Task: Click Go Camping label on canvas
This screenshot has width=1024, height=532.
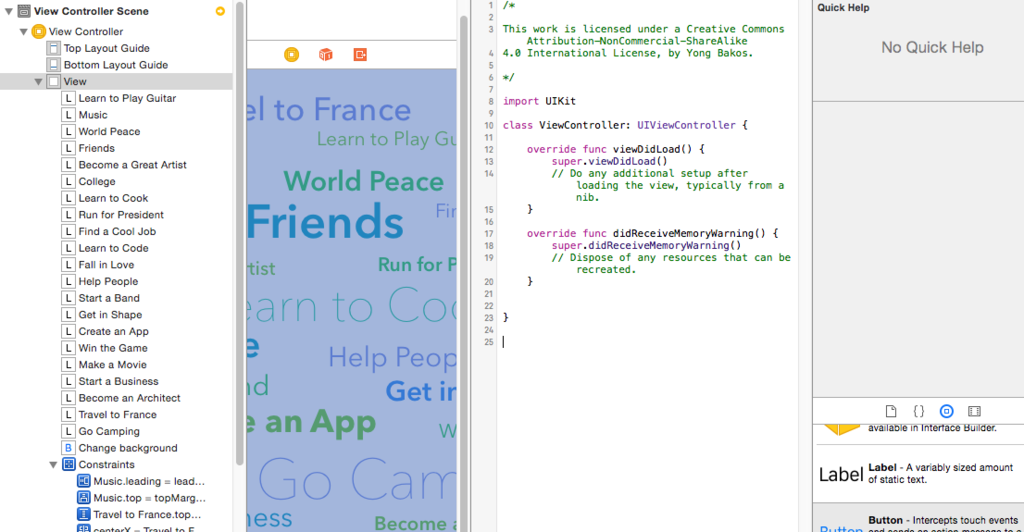Action: click(358, 480)
